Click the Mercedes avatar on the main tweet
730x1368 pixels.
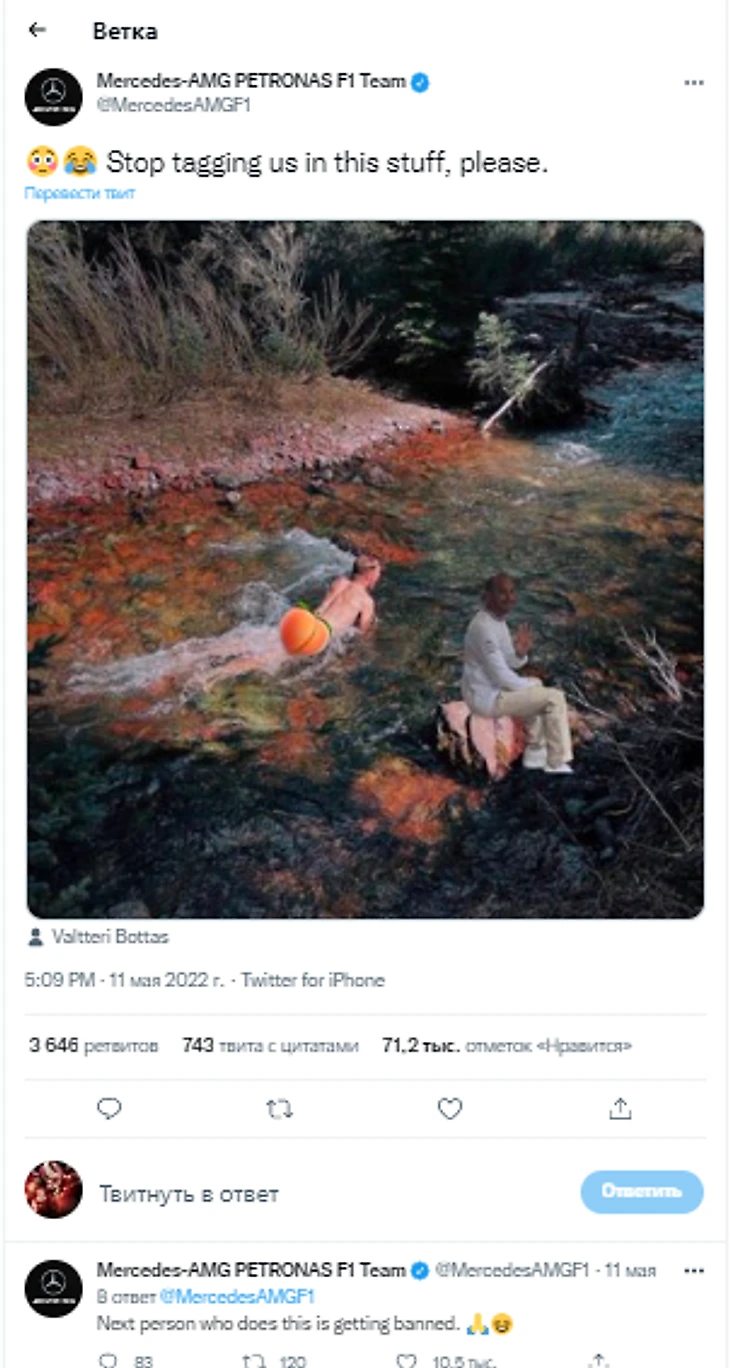point(53,96)
